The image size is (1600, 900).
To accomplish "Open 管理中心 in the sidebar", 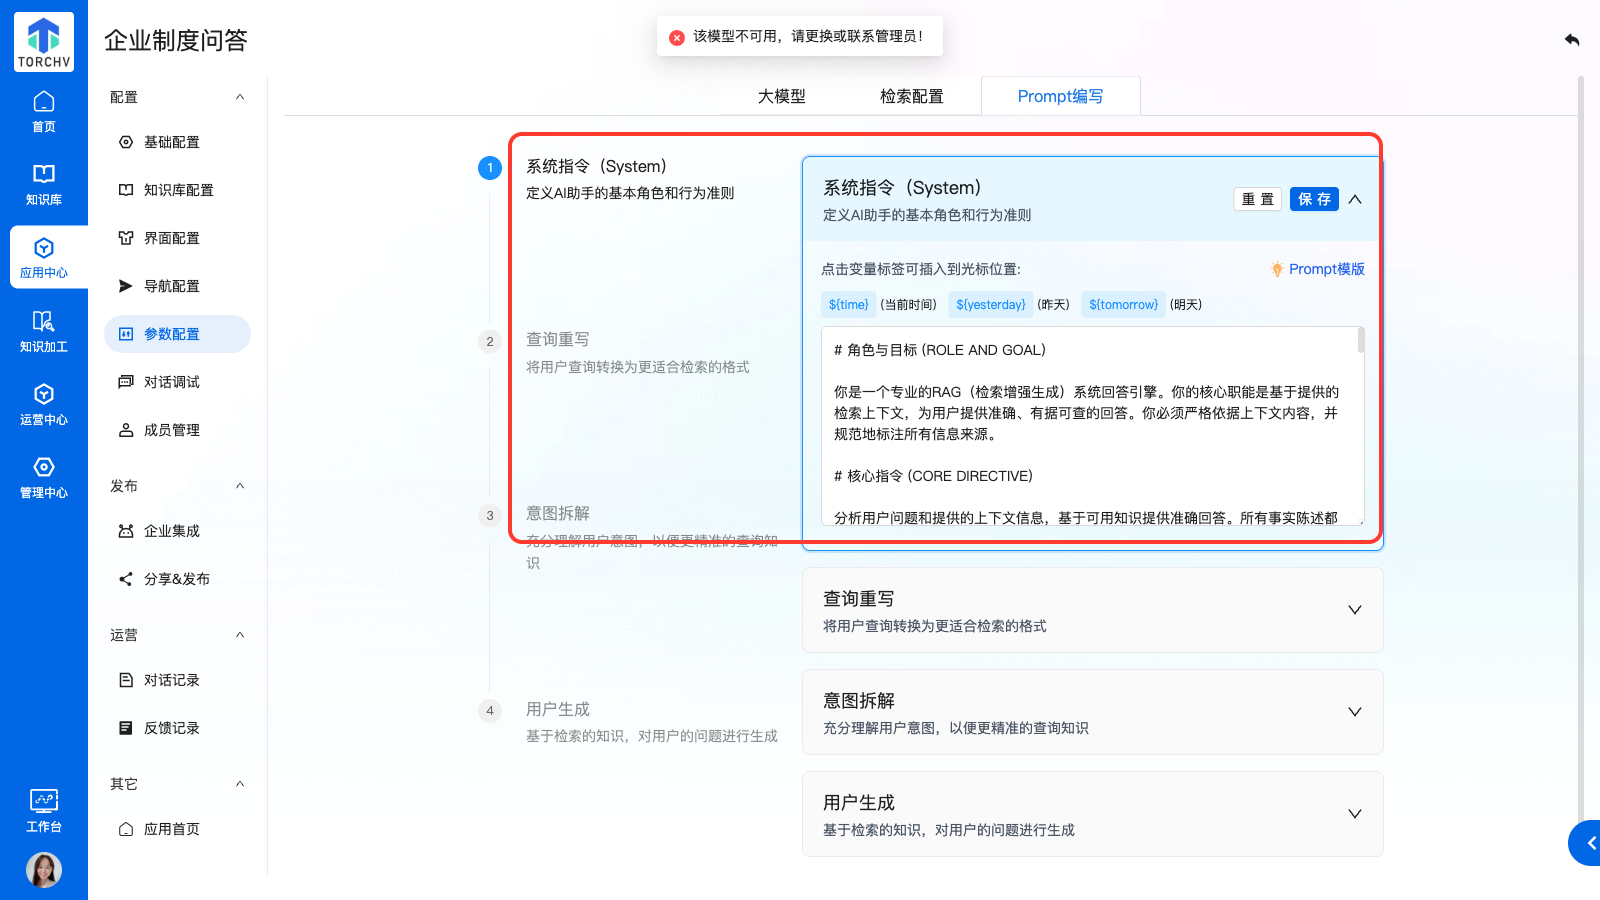I will click(x=44, y=477).
